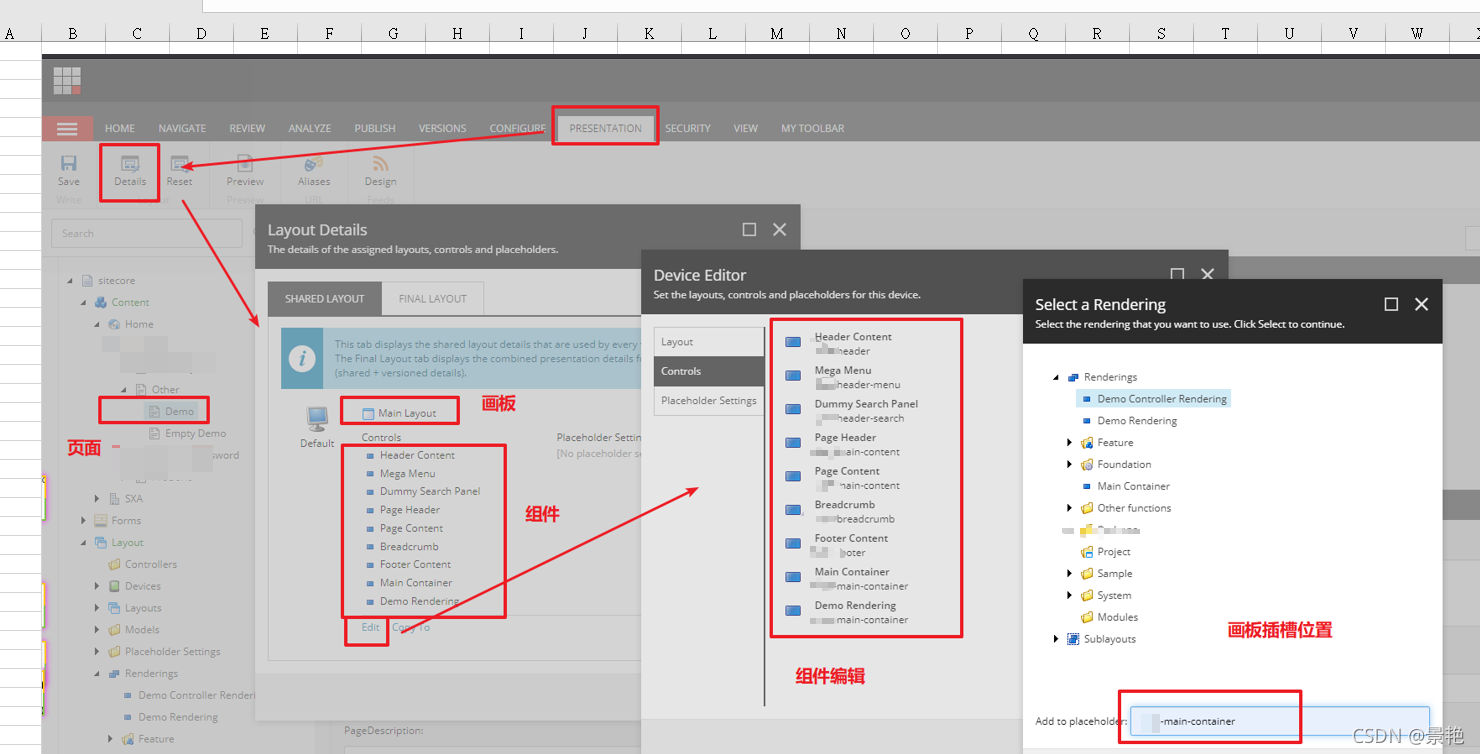Select spreadsheet column header J
The image size is (1480, 754).
[x=585, y=33]
